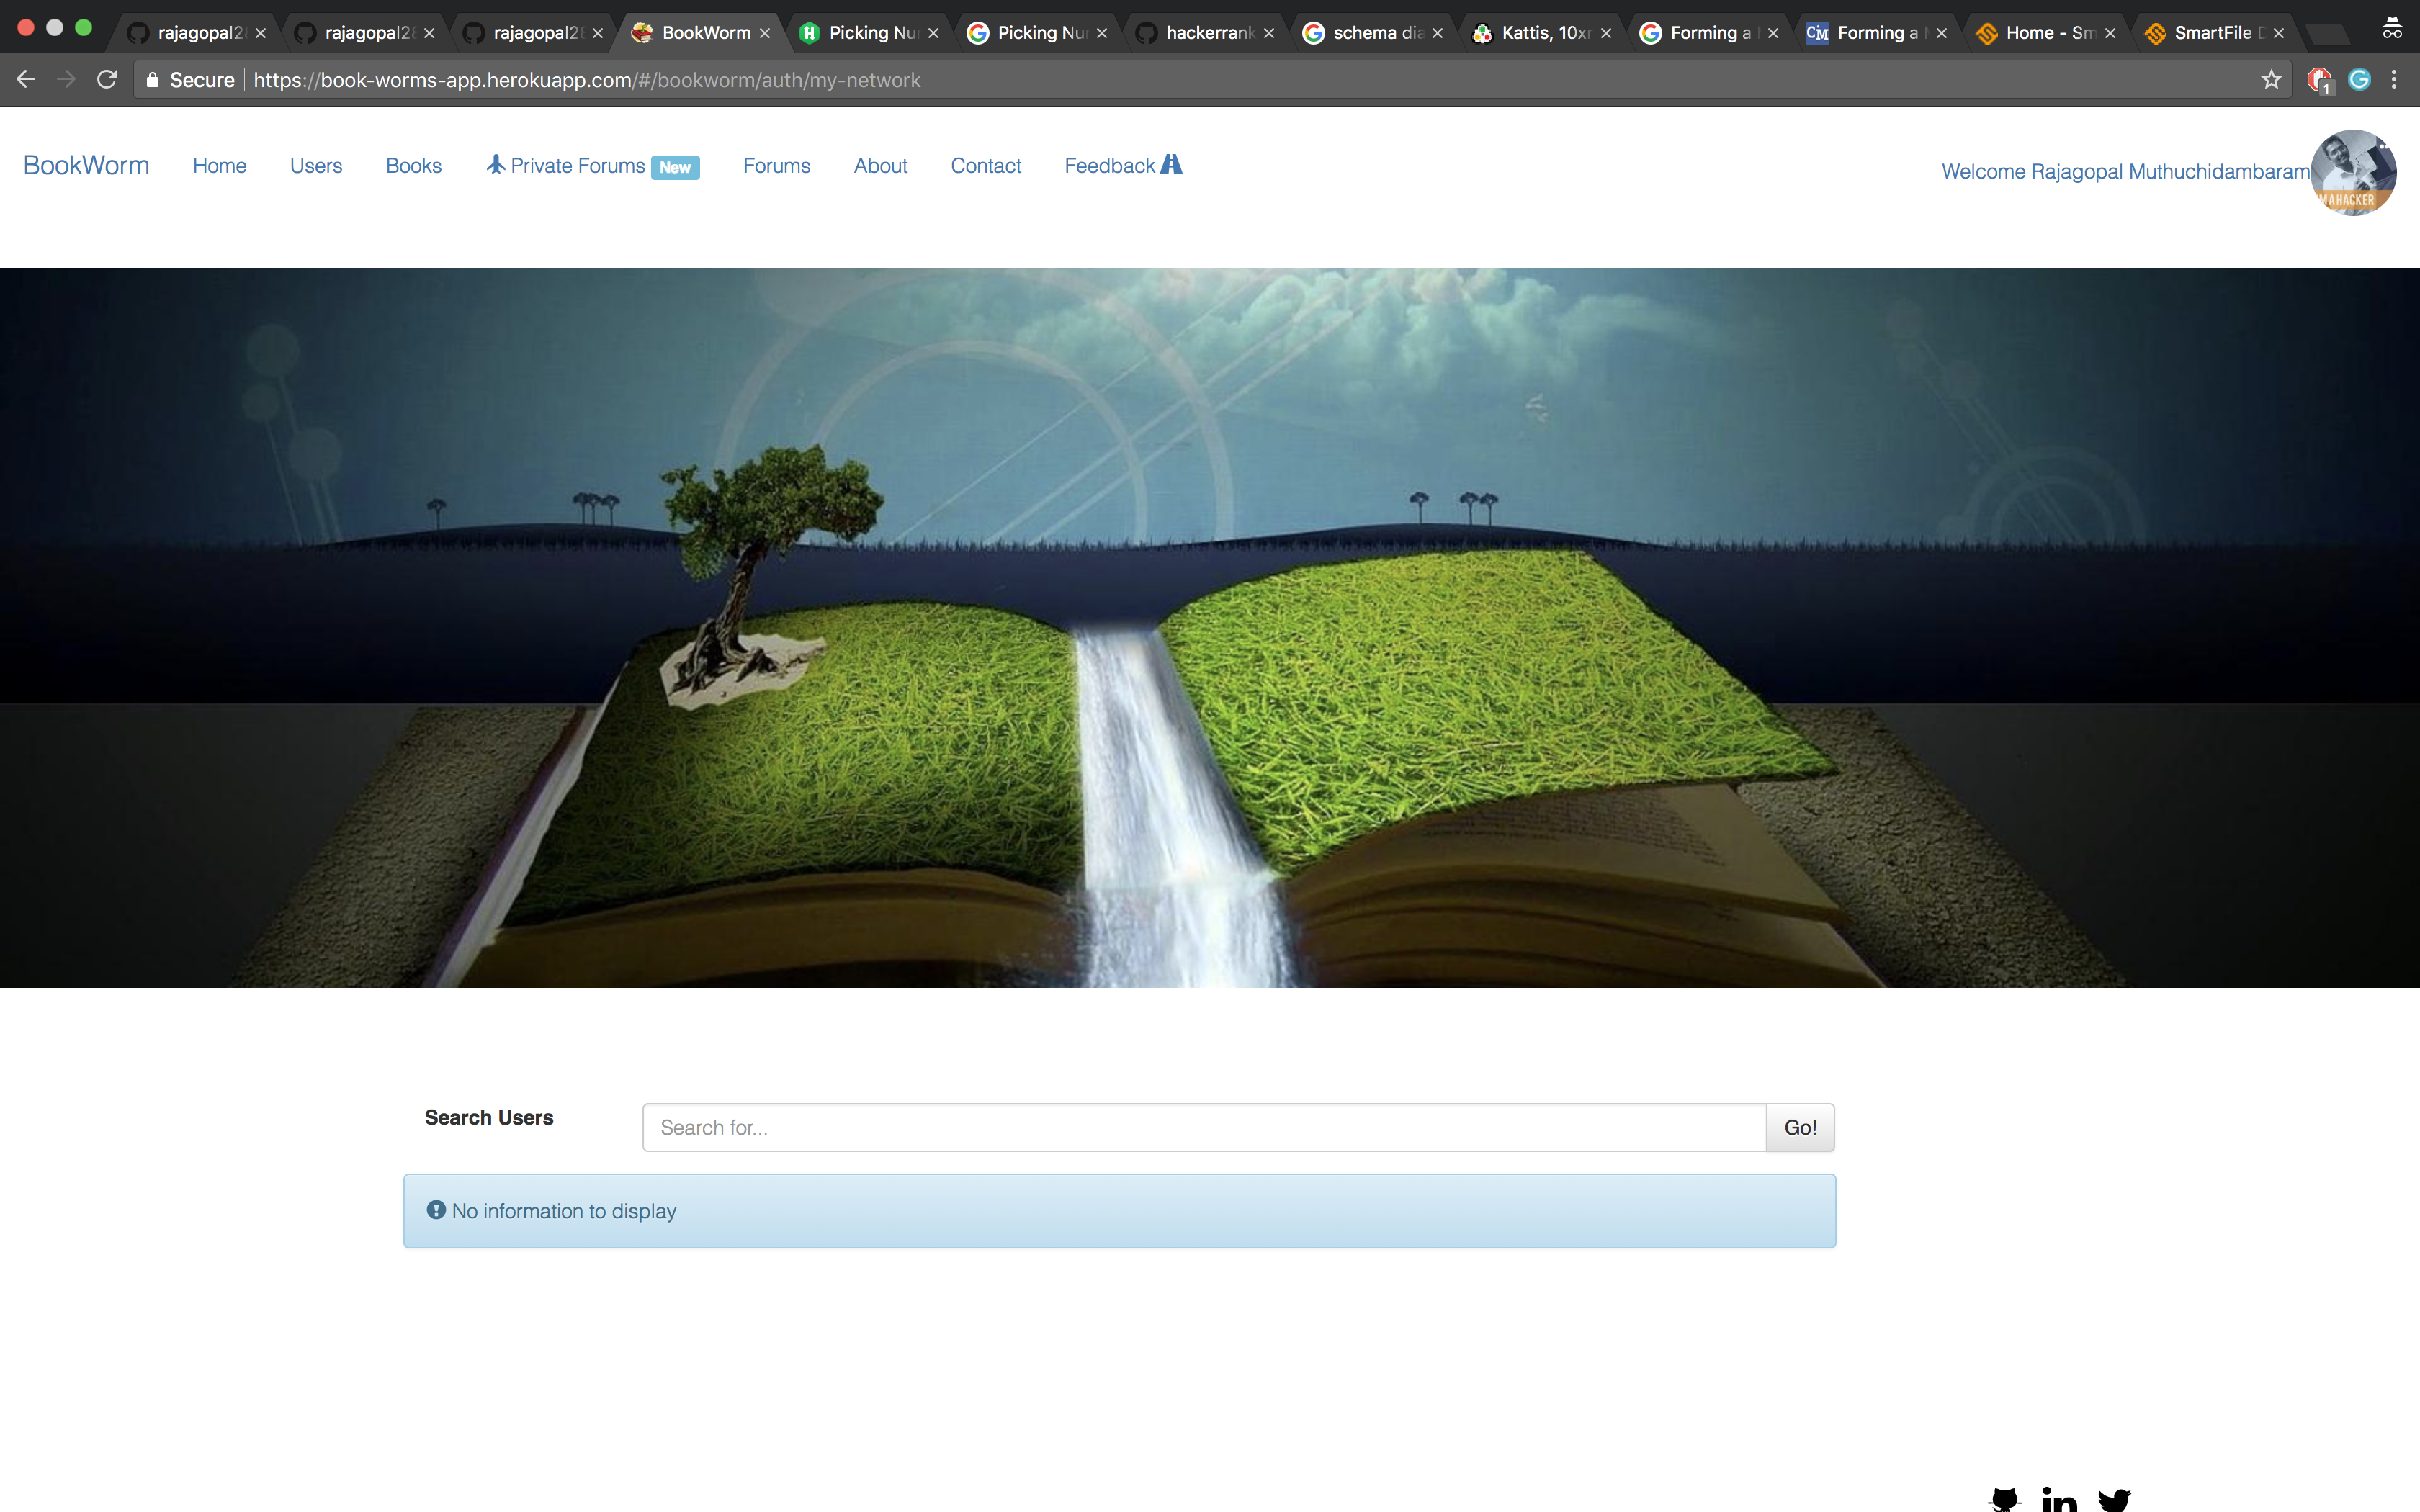Open the Private Forums nav link
The width and height of the screenshot is (2420, 1512).
tap(576, 166)
